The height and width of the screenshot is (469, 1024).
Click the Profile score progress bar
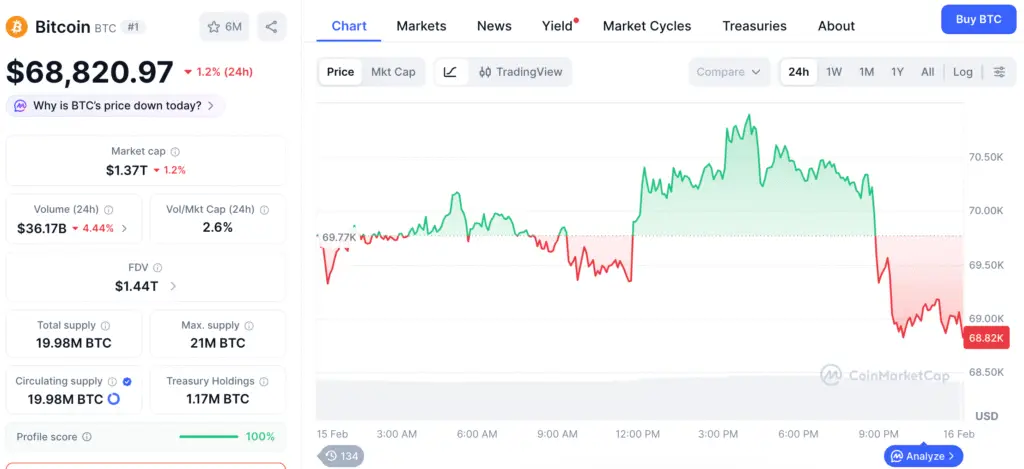tap(209, 437)
